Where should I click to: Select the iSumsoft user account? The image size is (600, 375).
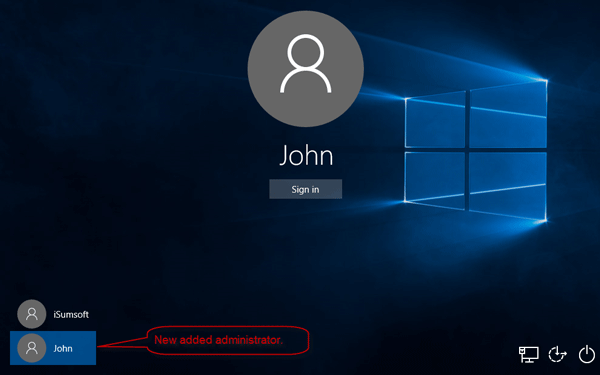pyautogui.click(x=53, y=314)
